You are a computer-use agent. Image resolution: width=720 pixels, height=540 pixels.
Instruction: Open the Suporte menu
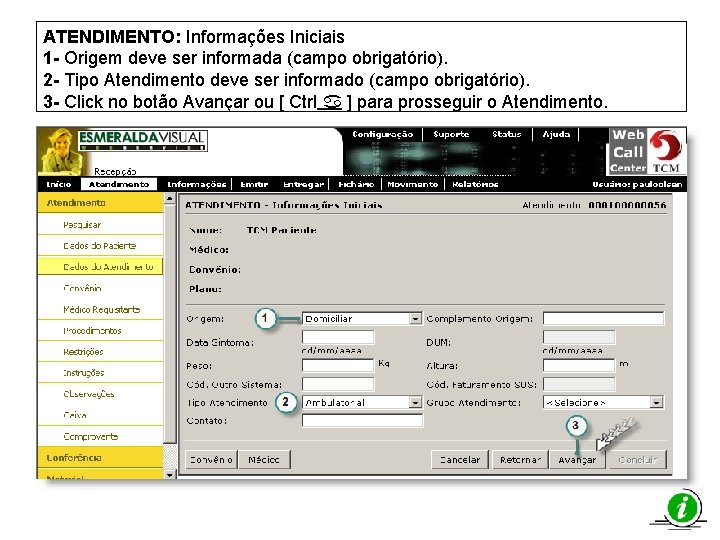pos(451,134)
